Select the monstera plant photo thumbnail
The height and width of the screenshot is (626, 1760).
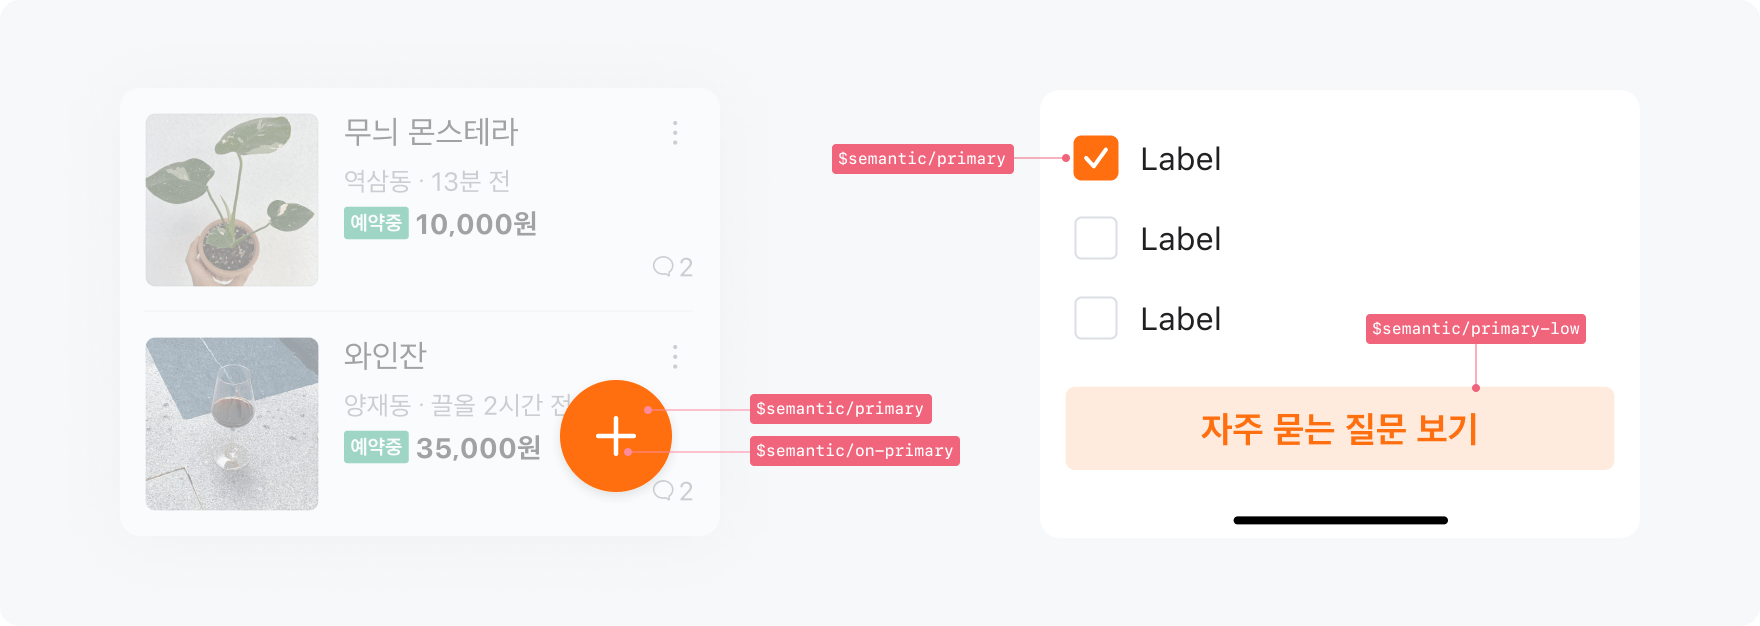tap(232, 200)
